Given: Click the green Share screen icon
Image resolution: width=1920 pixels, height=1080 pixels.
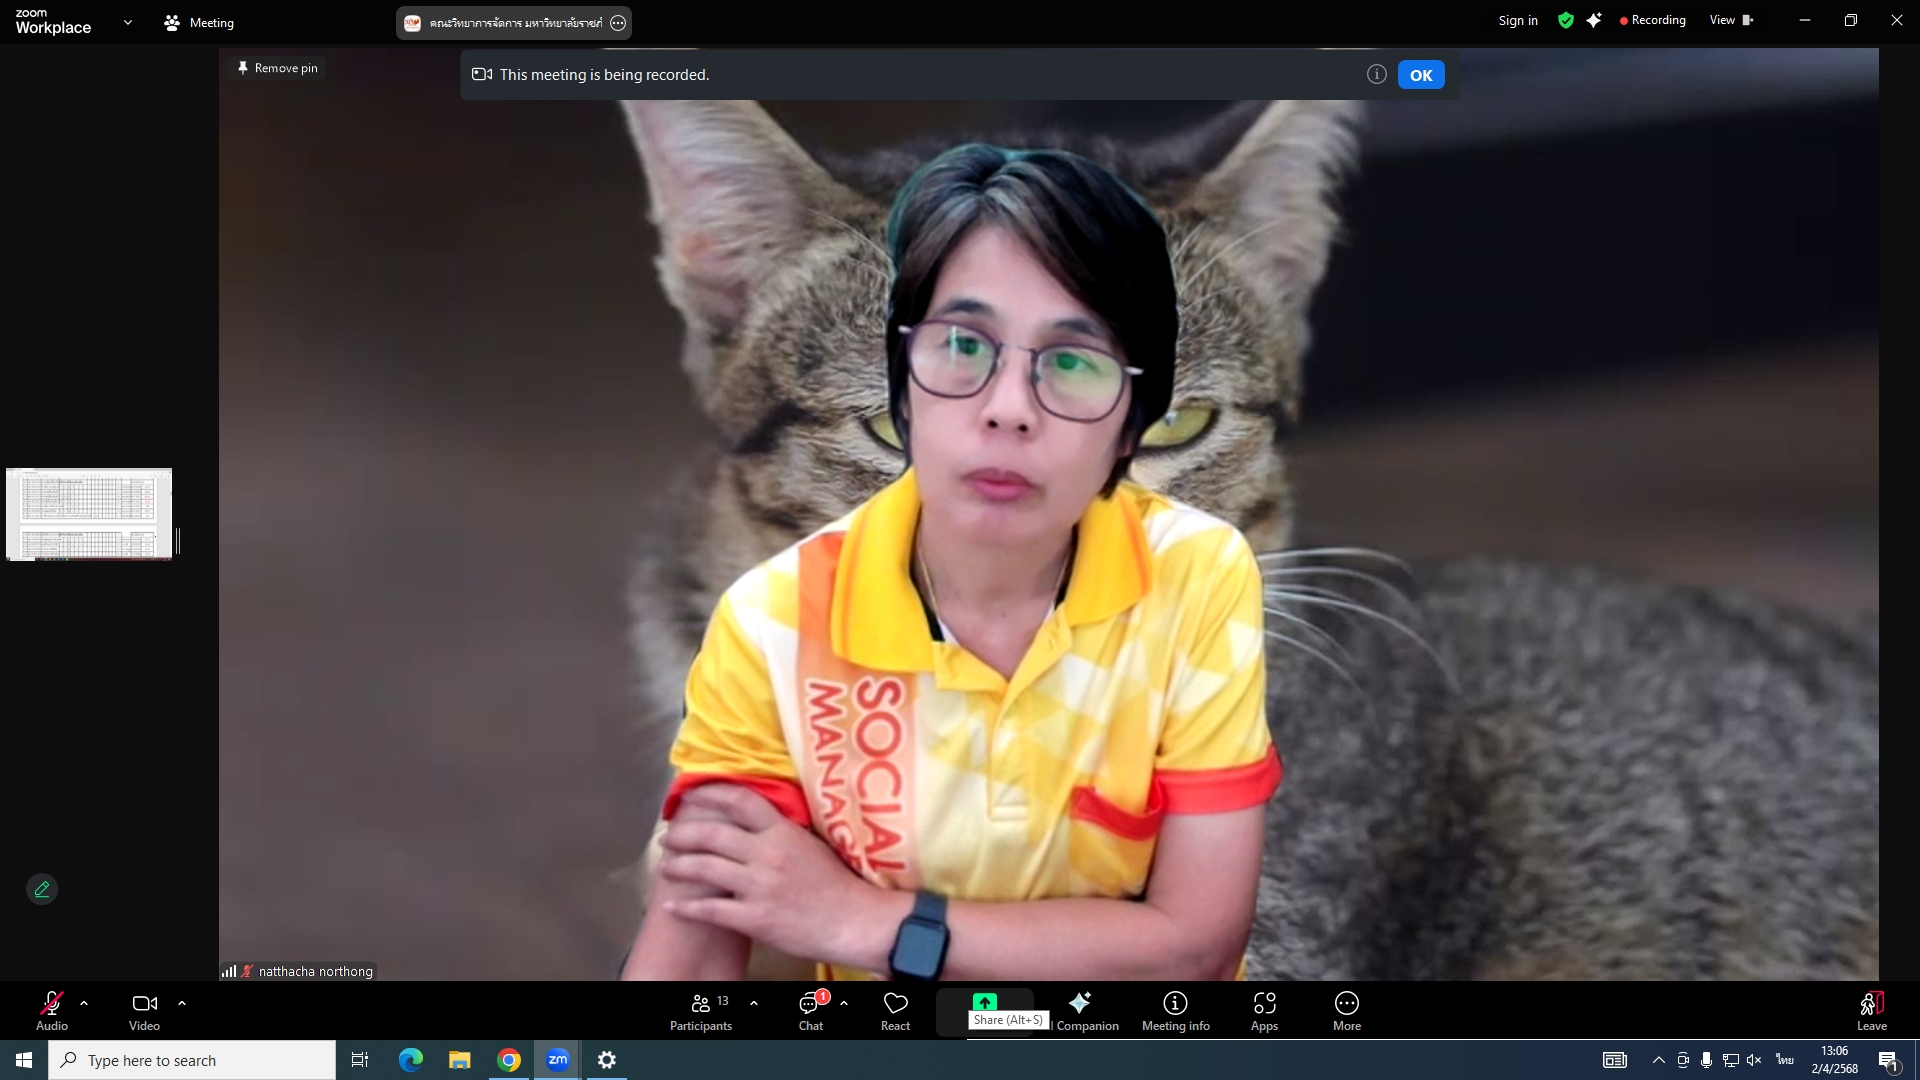Looking at the screenshot, I should 985,1001.
